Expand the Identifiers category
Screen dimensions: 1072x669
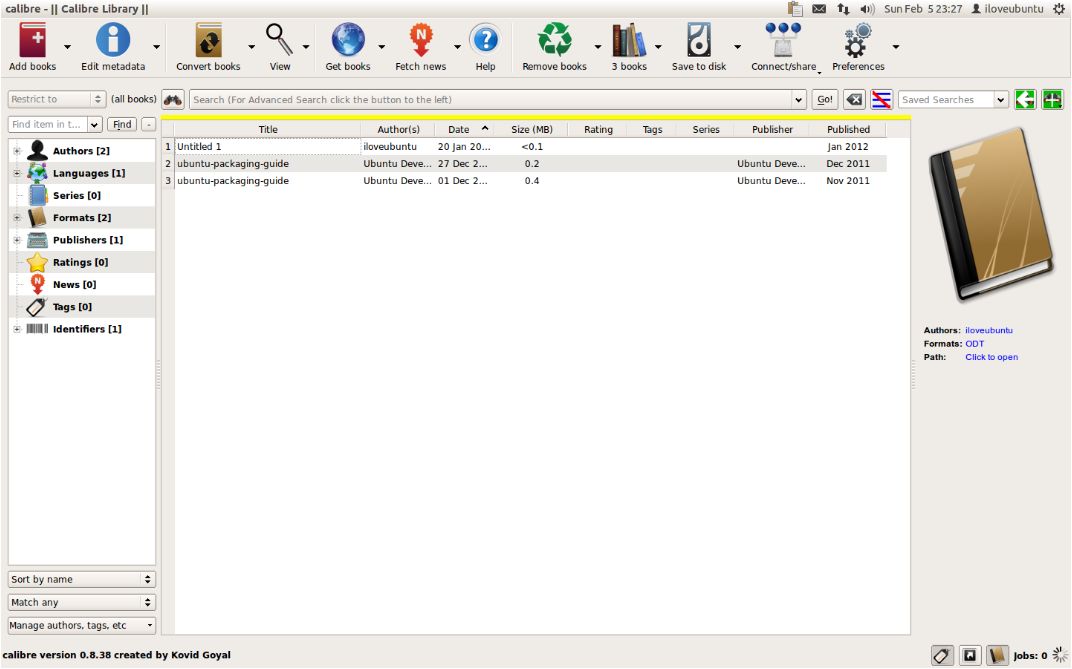click(17, 329)
